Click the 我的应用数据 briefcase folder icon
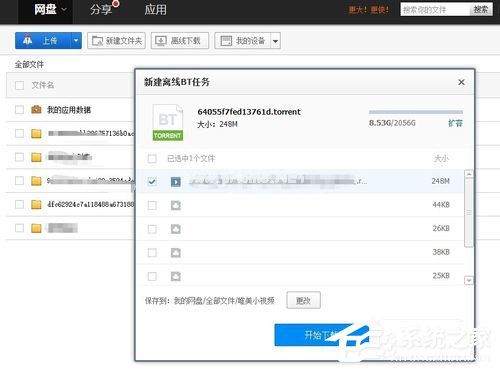 tap(36, 109)
